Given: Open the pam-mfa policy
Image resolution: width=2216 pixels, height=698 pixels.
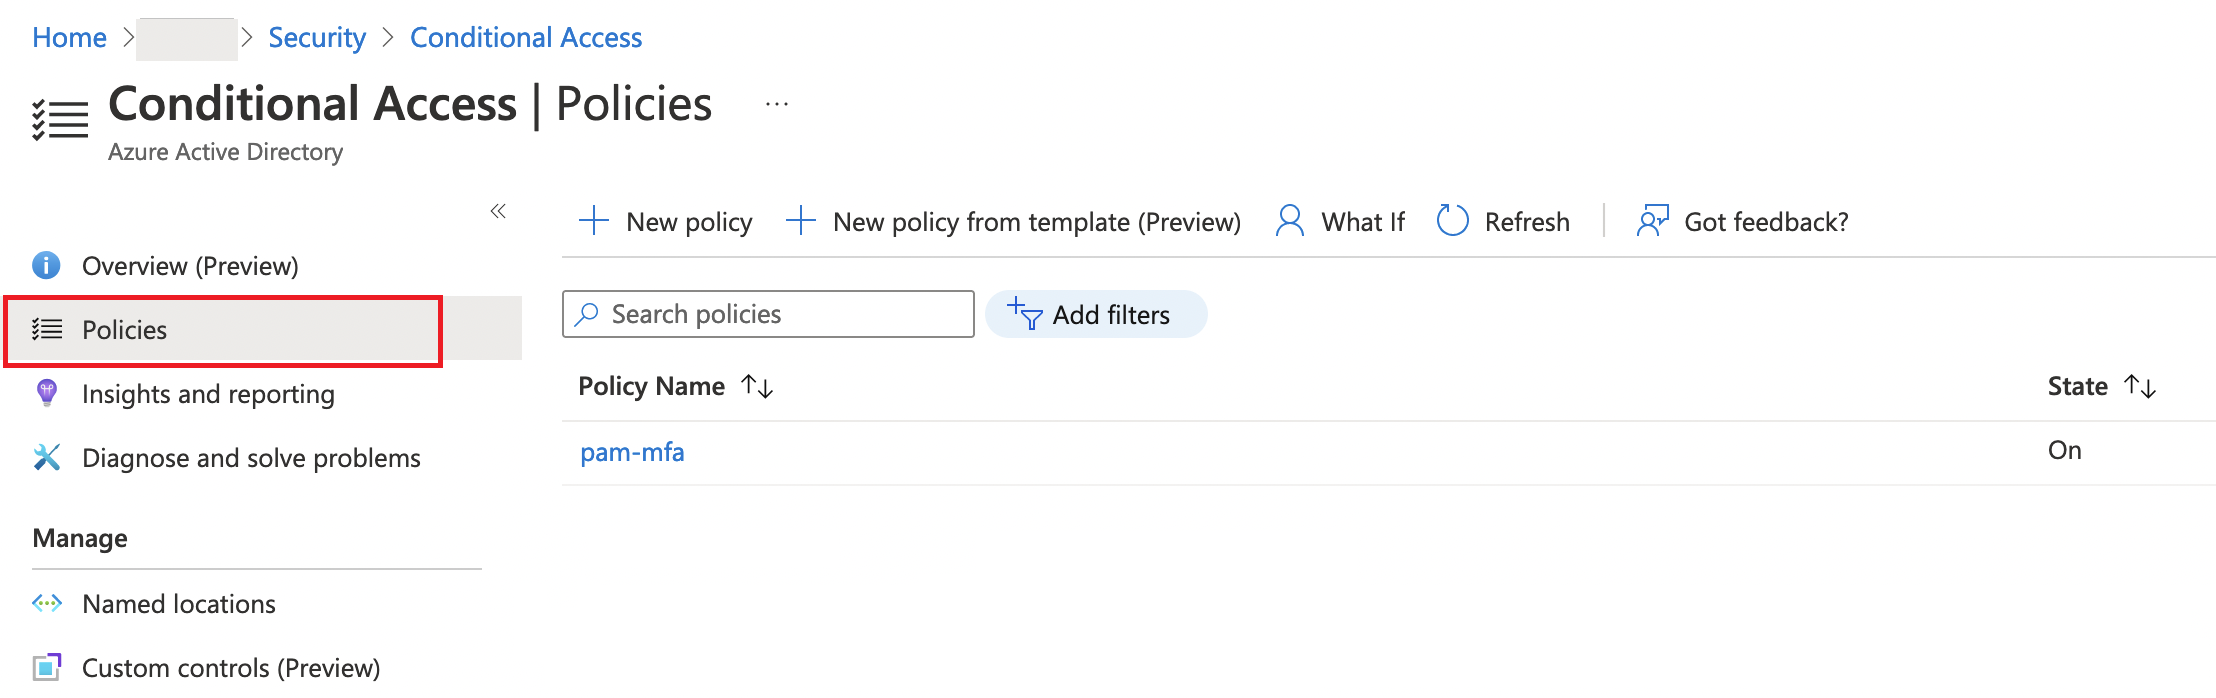Looking at the screenshot, I should pos(632,452).
